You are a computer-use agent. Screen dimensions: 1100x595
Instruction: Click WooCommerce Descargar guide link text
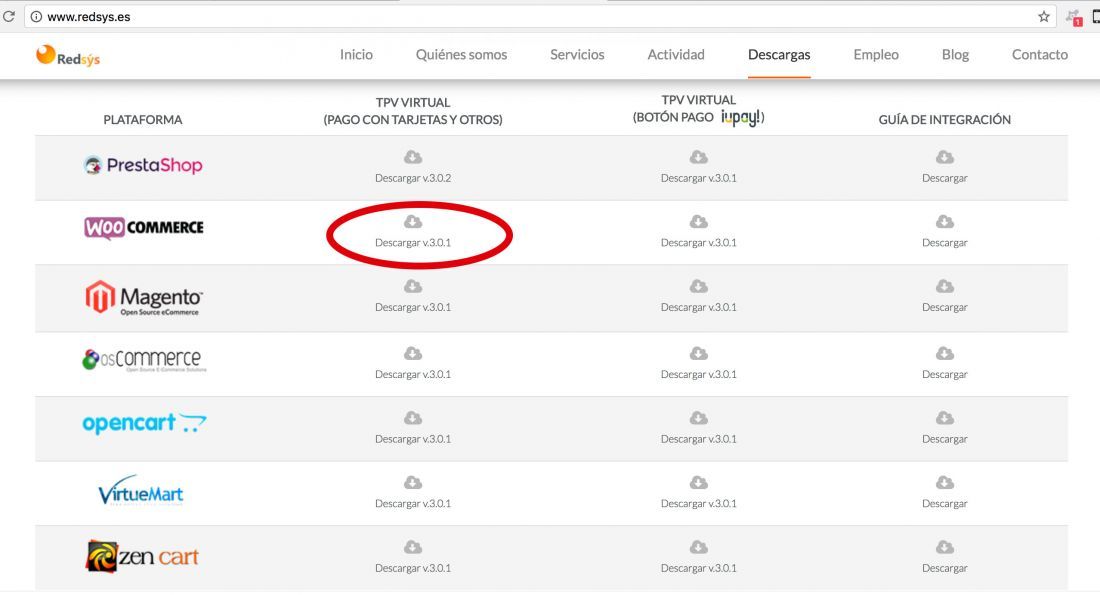pyautogui.click(x=945, y=243)
